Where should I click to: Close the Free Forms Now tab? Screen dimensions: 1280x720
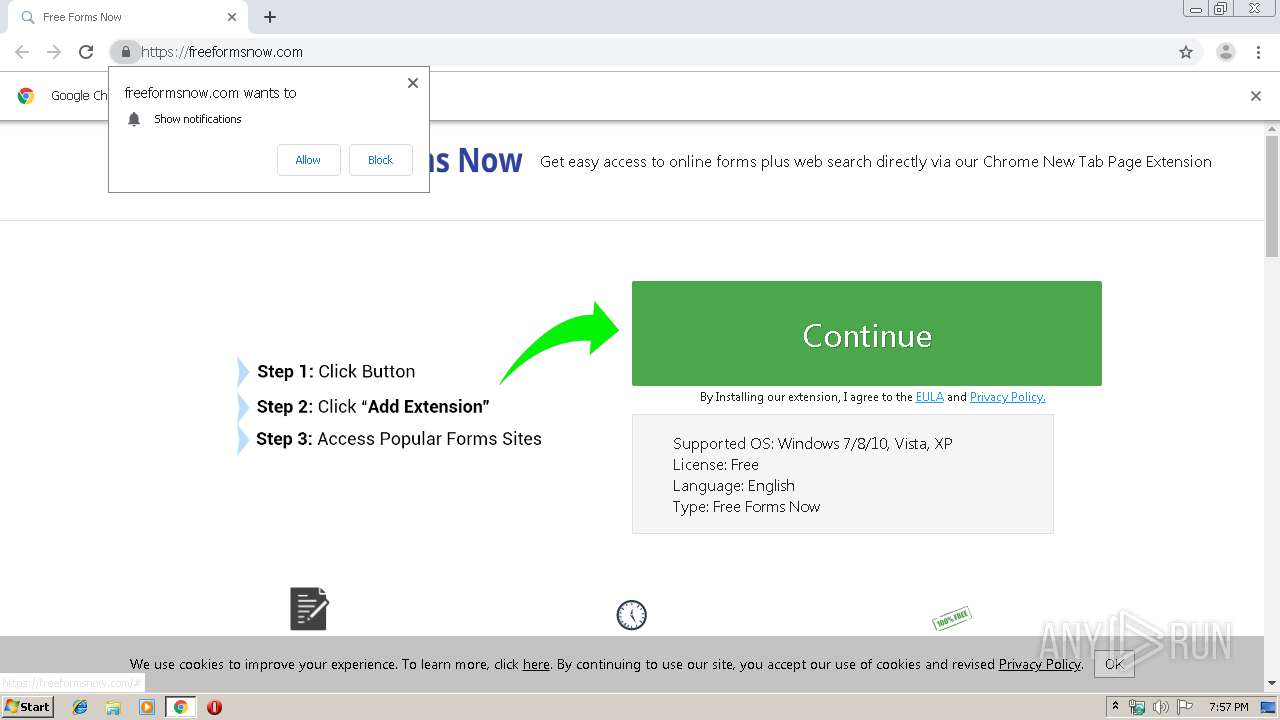point(232,17)
